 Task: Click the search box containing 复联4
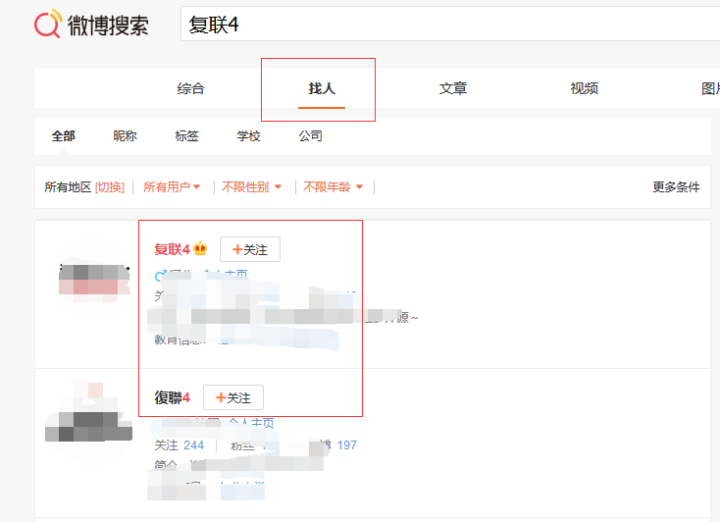click(x=450, y=24)
